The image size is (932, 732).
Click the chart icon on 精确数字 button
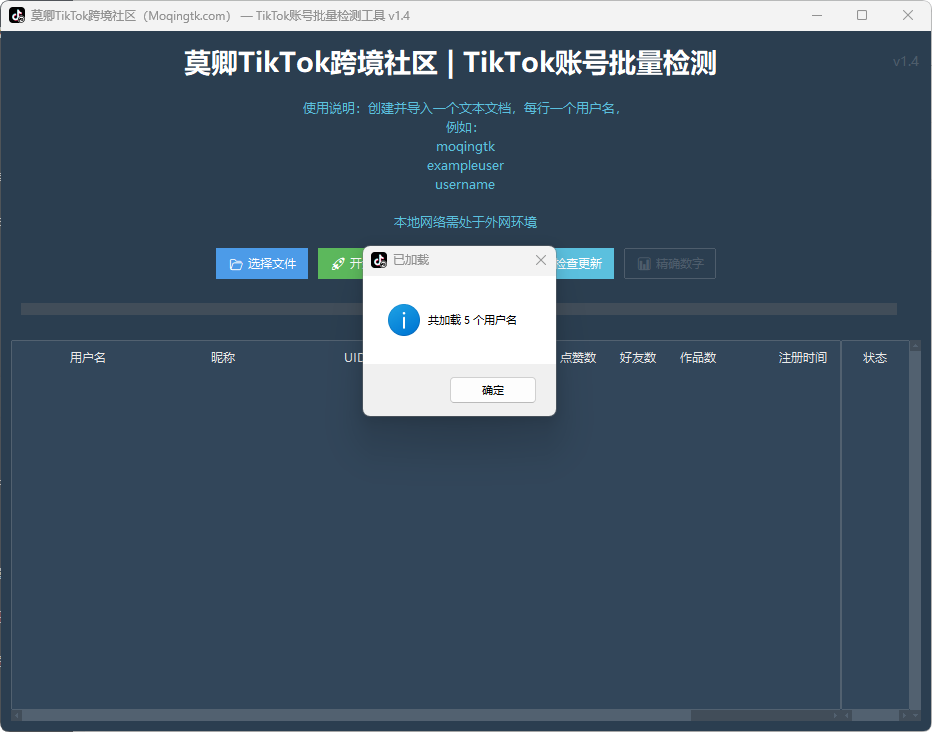[x=644, y=264]
